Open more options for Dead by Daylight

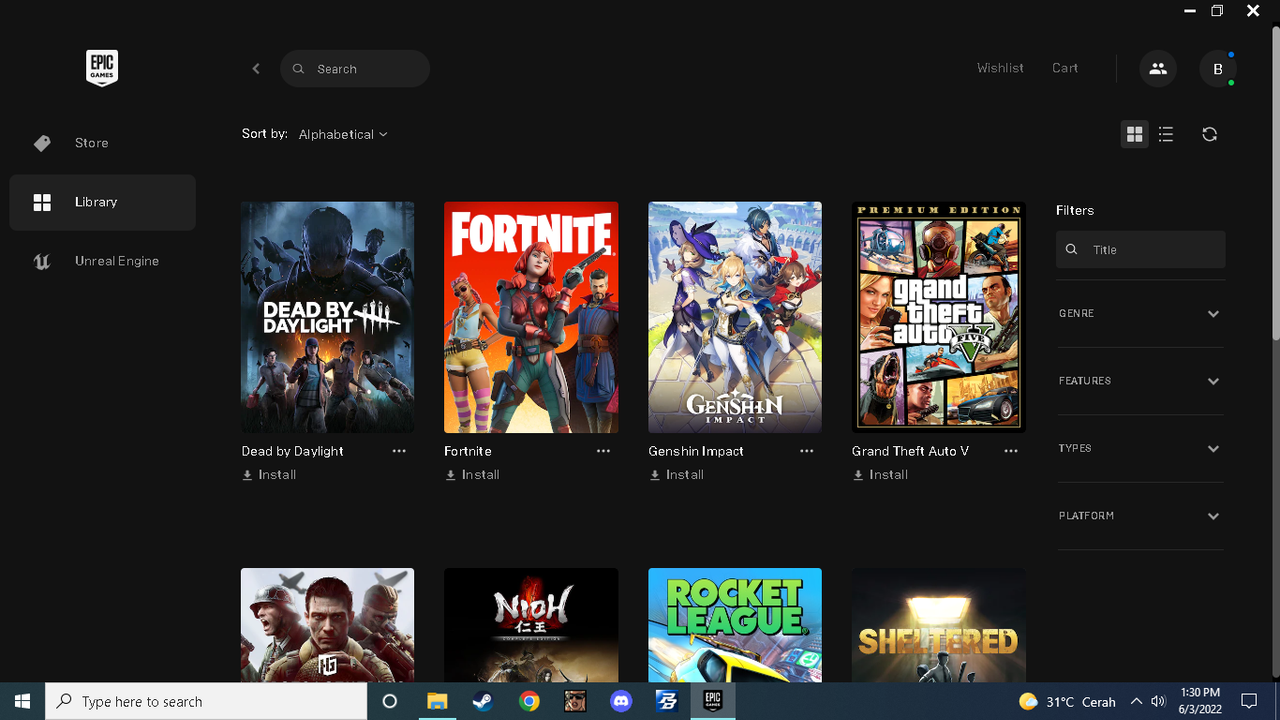tap(399, 451)
